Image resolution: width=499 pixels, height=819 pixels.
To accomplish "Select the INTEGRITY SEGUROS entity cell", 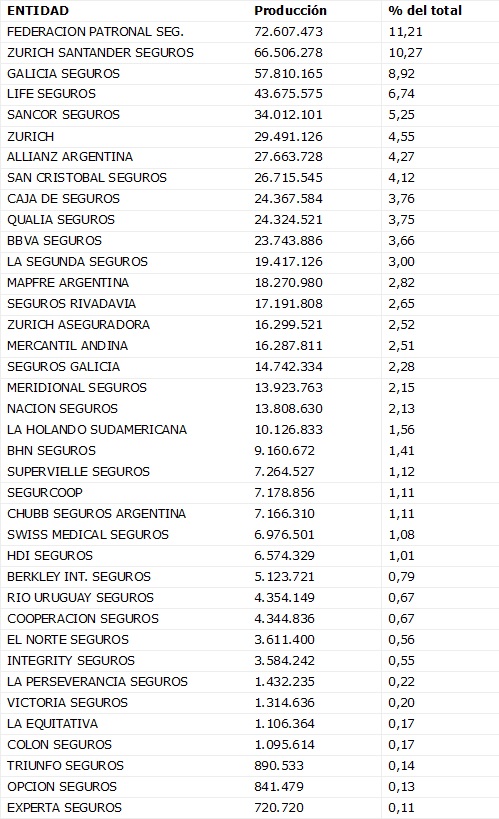I will (x=71, y=661).
